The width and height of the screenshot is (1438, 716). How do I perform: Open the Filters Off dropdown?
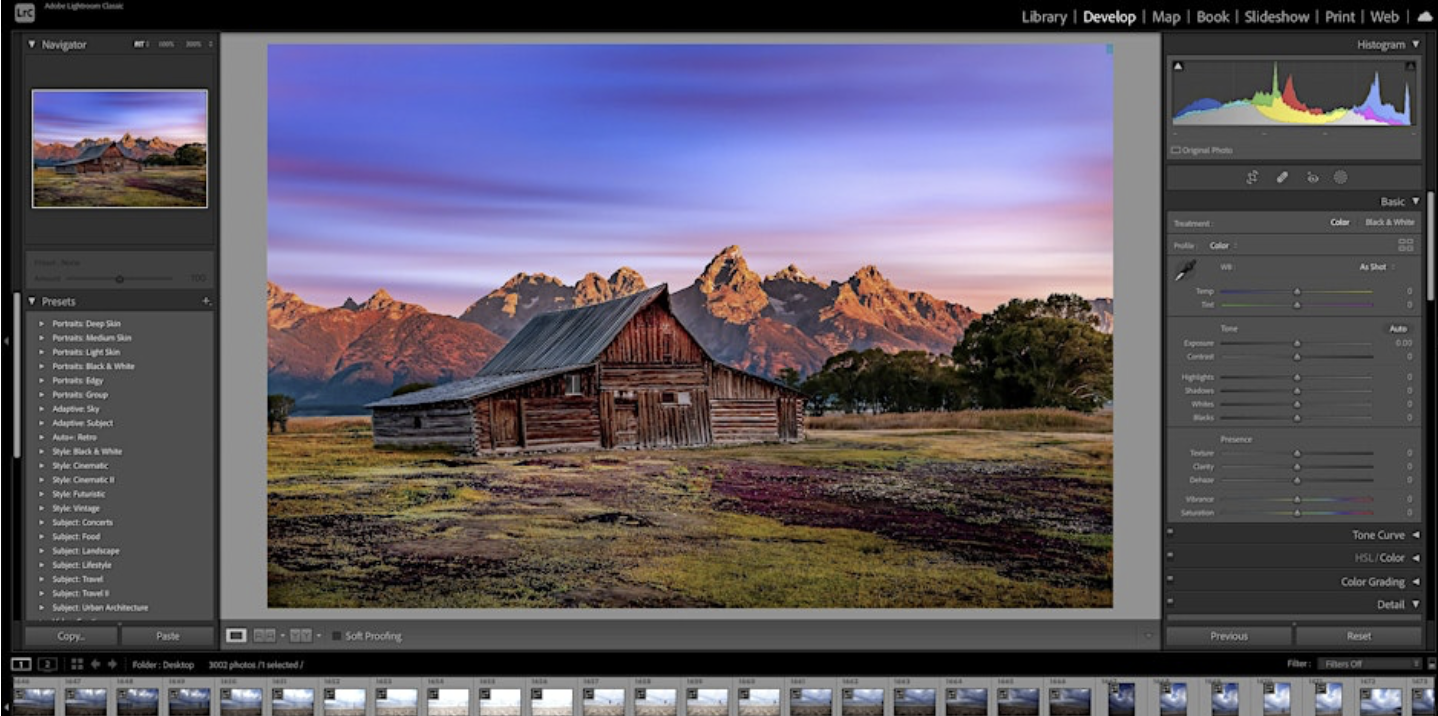1370,663
